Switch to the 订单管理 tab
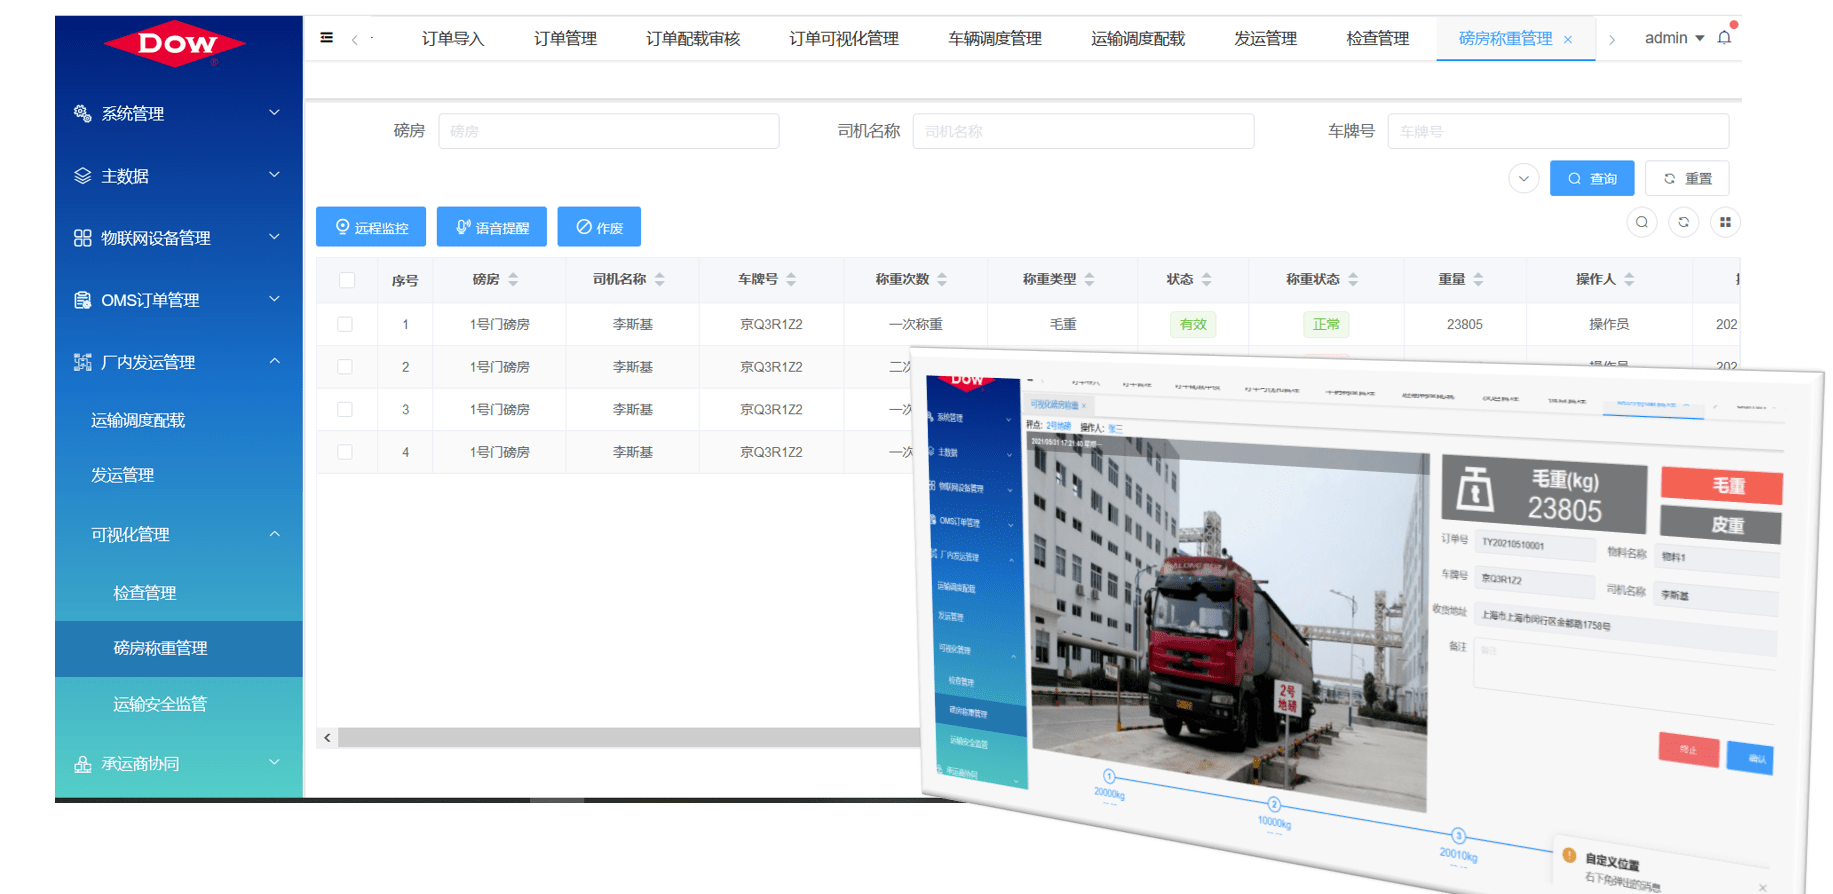 pyautogui.click(x=565, y=39)
